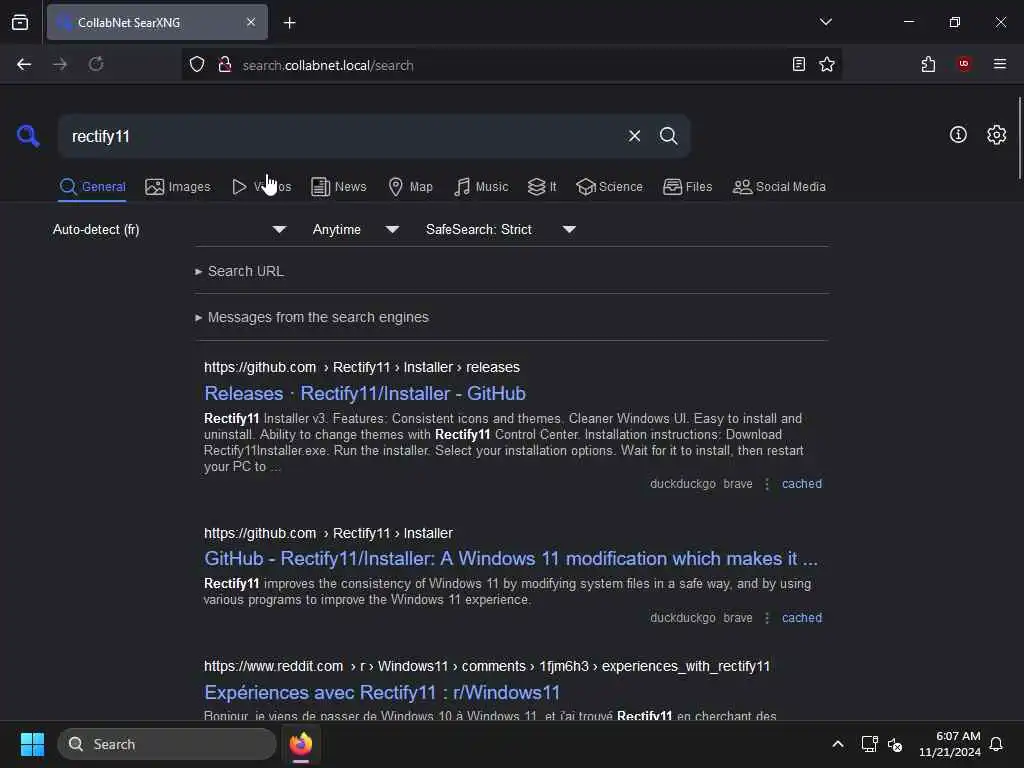Click the page vertical scrollbar

[1019, 137]
